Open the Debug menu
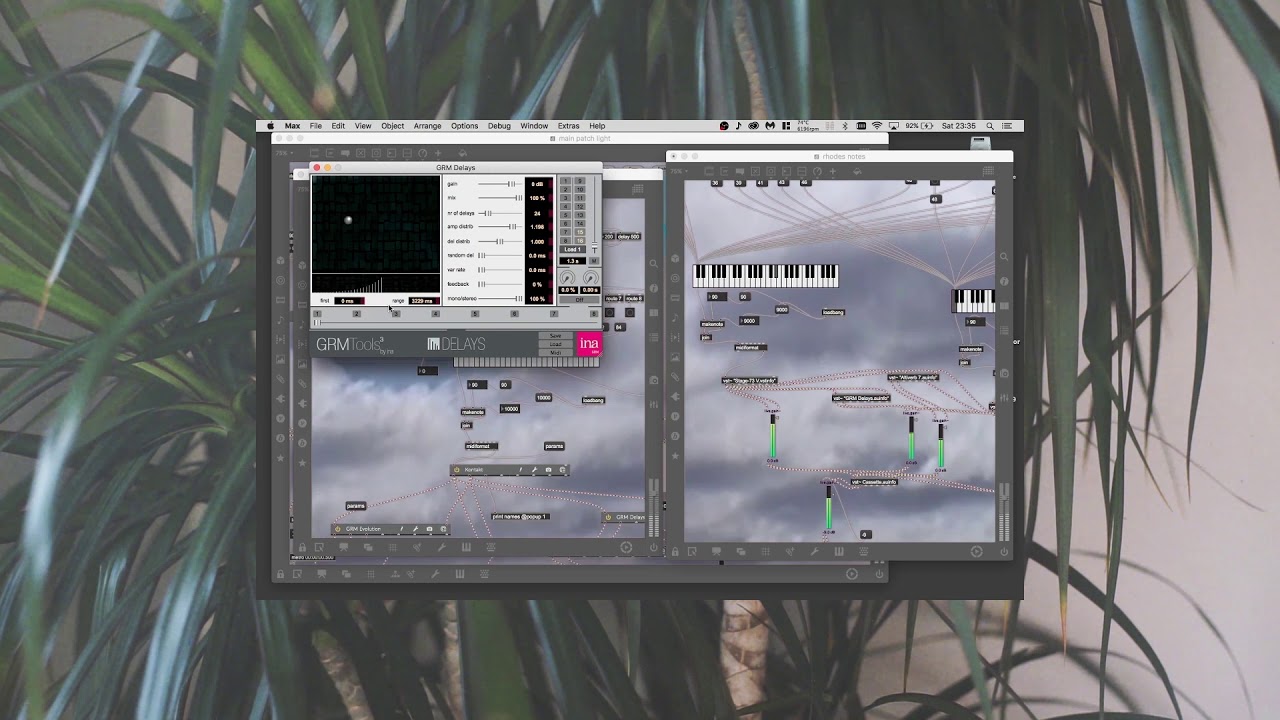The height and width of the screenshot is (720, 1280). point(499,126)
